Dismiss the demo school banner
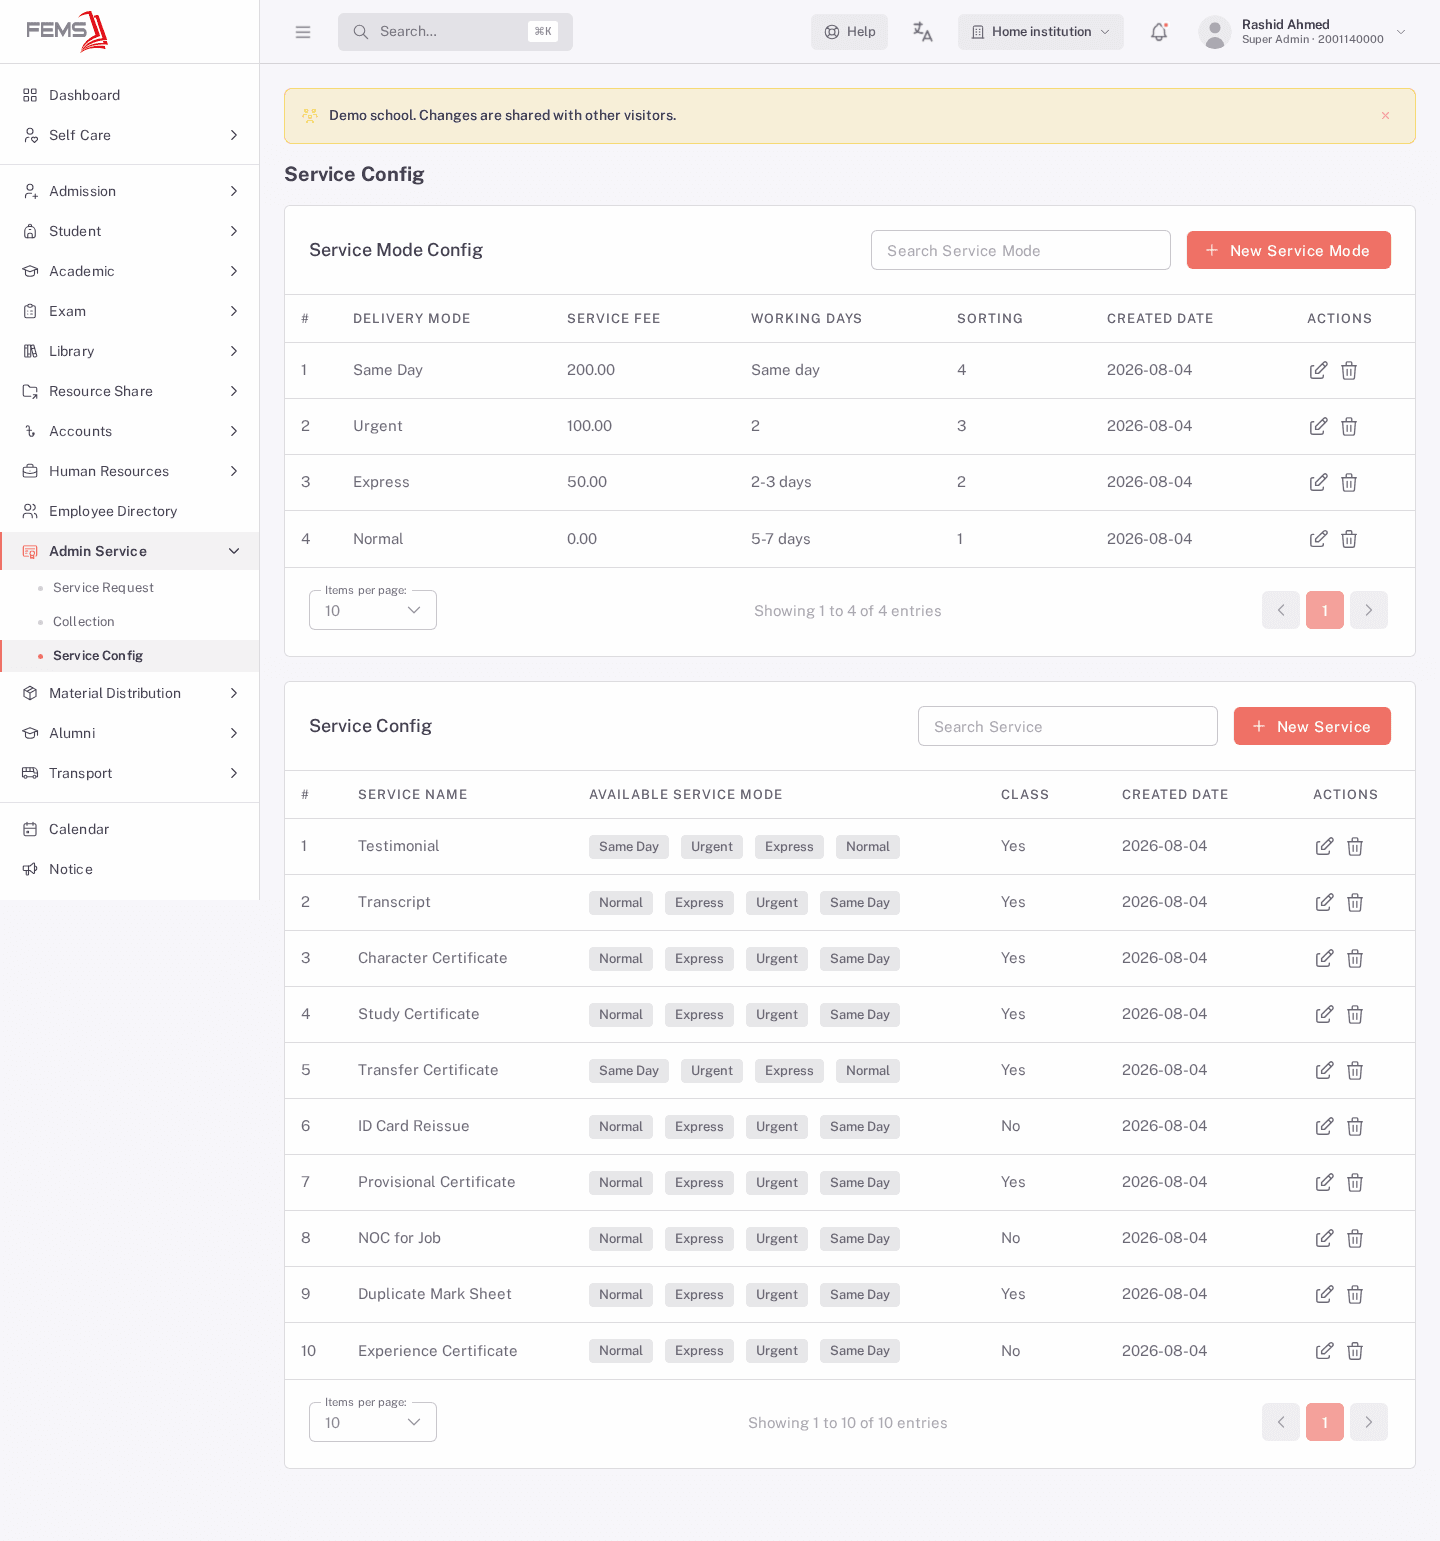Viewport: 1440px width, 1541px height. pyautogui.click(x=1385, y=116)
